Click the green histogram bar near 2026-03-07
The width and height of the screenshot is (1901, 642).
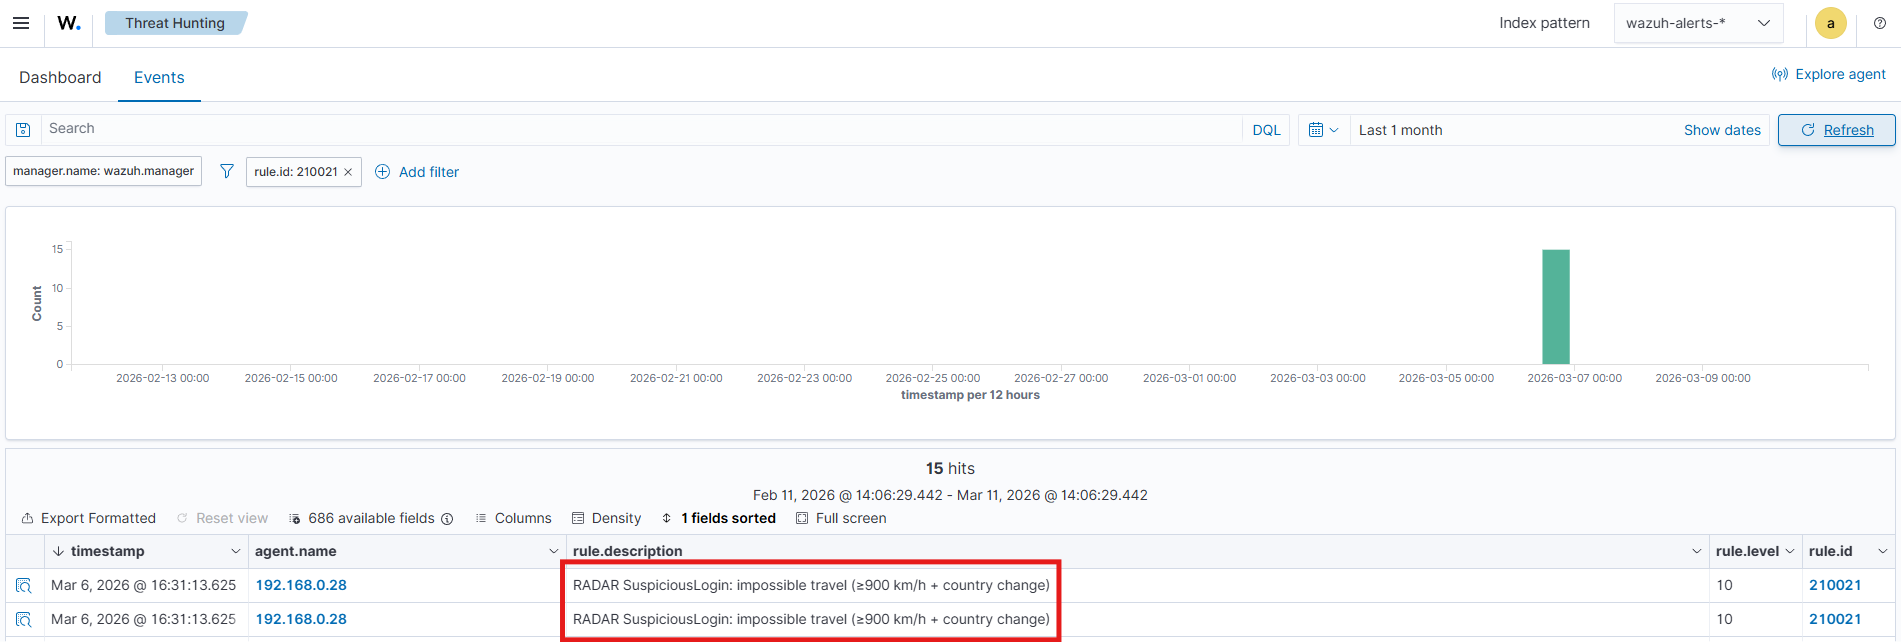[x=1555, y=307]
